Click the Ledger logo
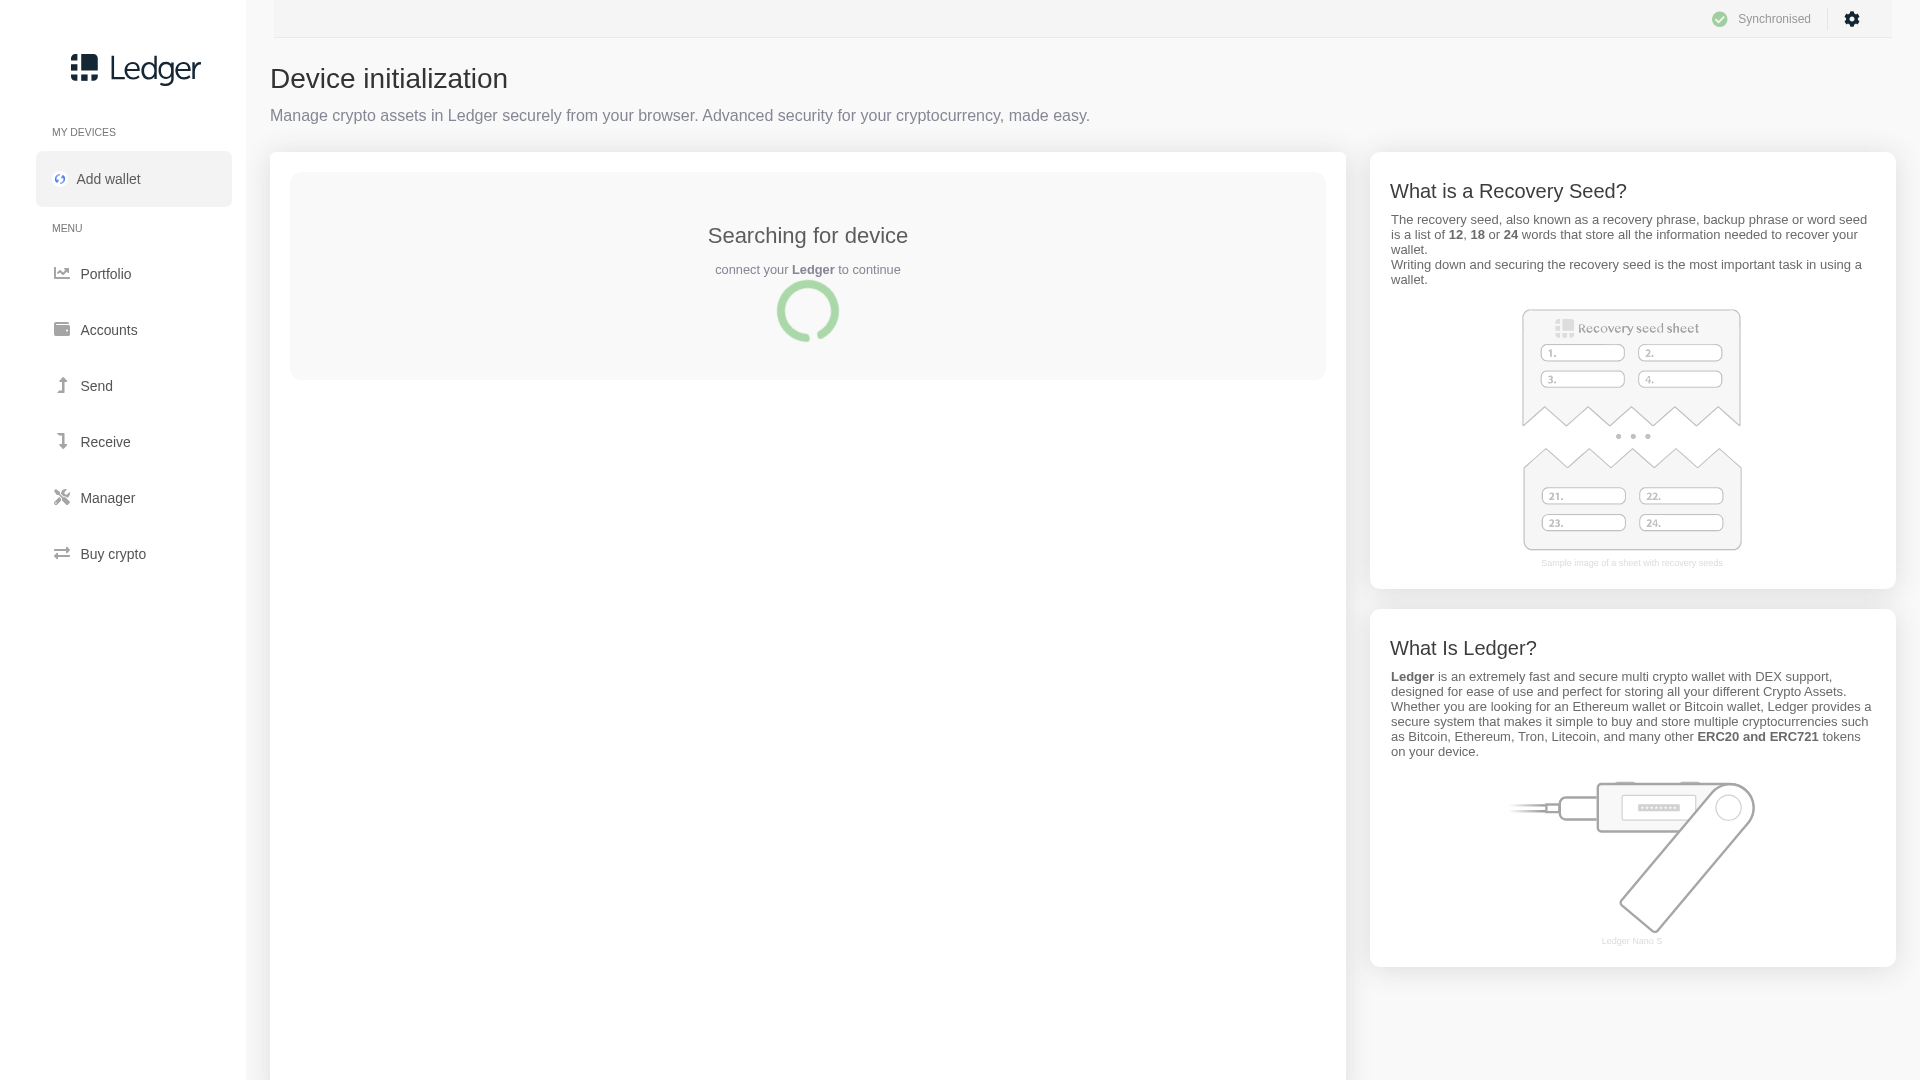Screen dimensions: 1920x1080 click(x=136, y=69)
